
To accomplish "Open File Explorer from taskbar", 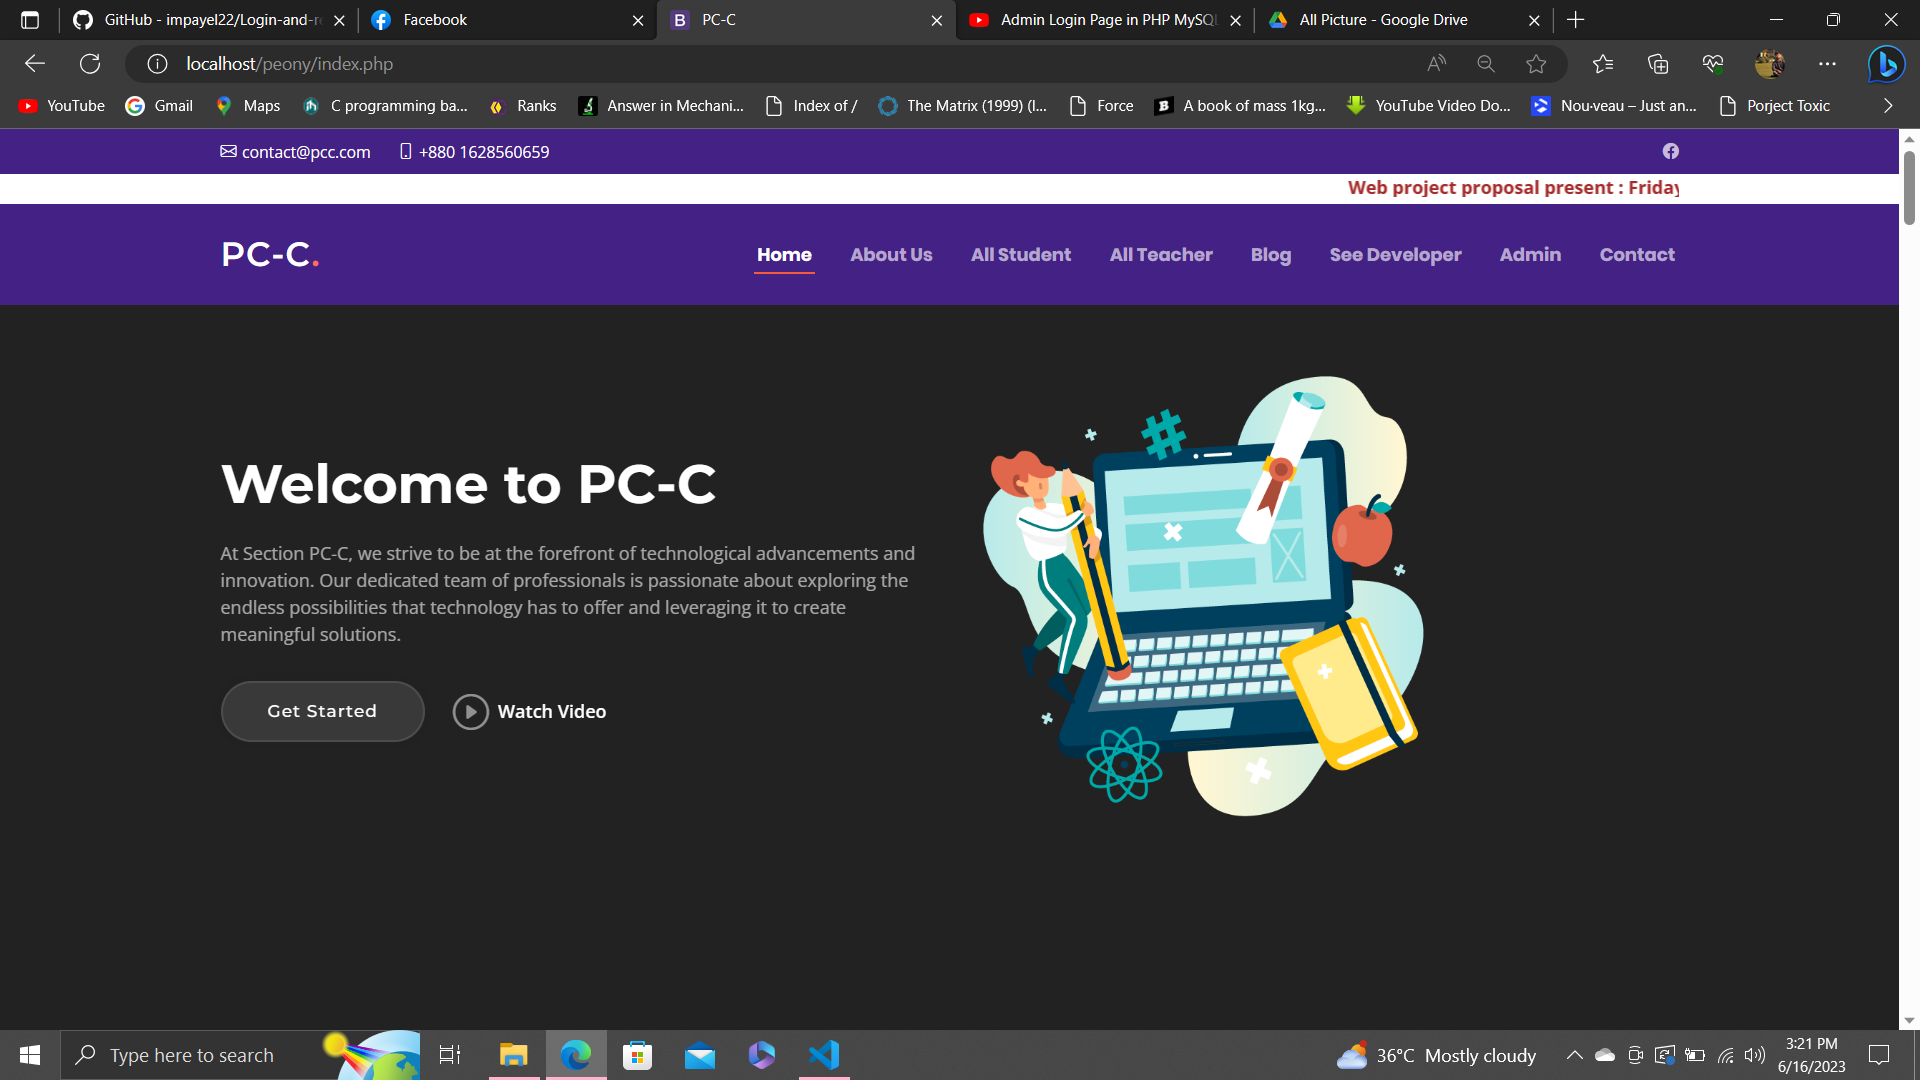I will 513,1055.
